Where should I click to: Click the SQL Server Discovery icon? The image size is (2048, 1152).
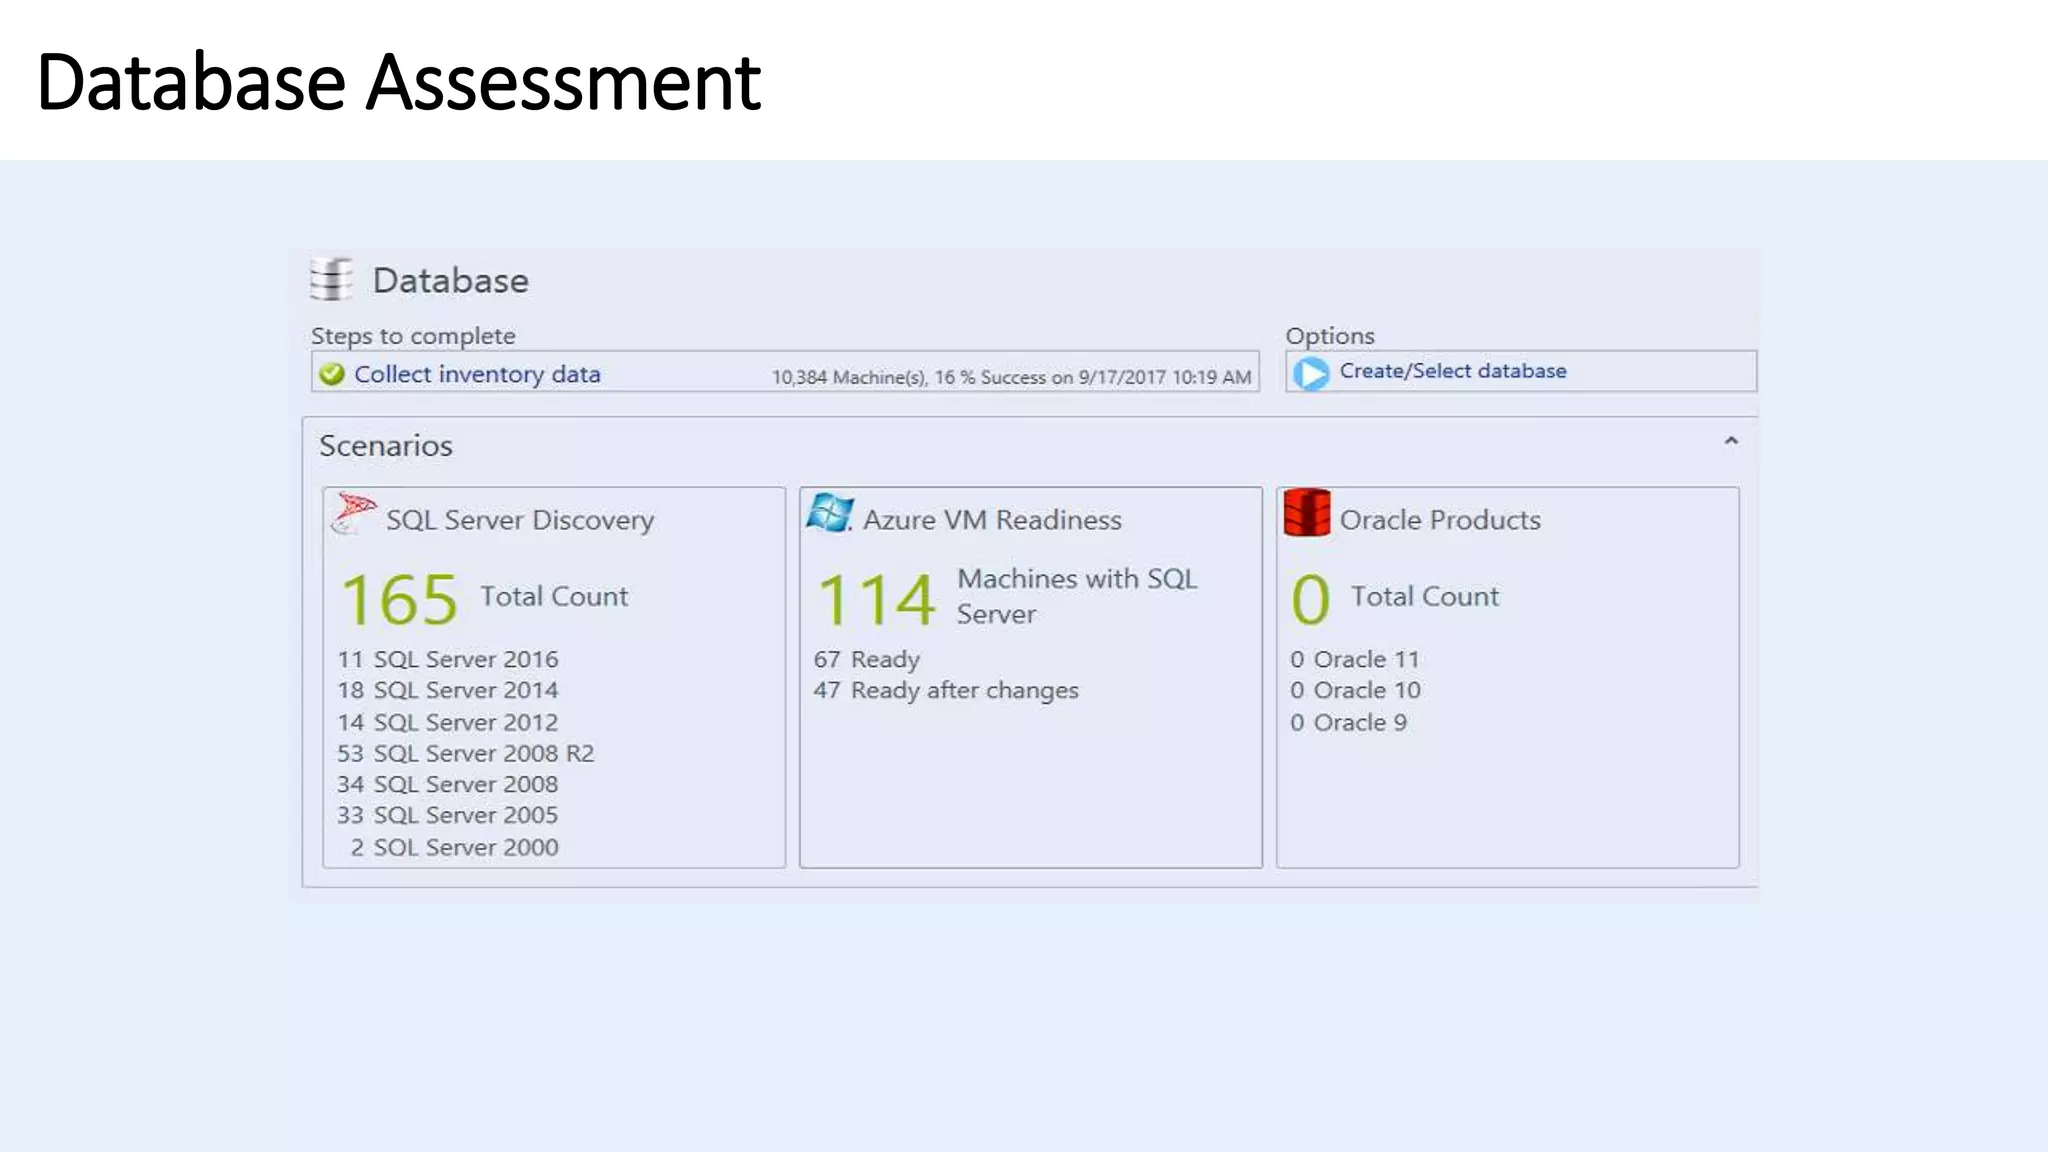pyautogui.click(x=353, y=514)
